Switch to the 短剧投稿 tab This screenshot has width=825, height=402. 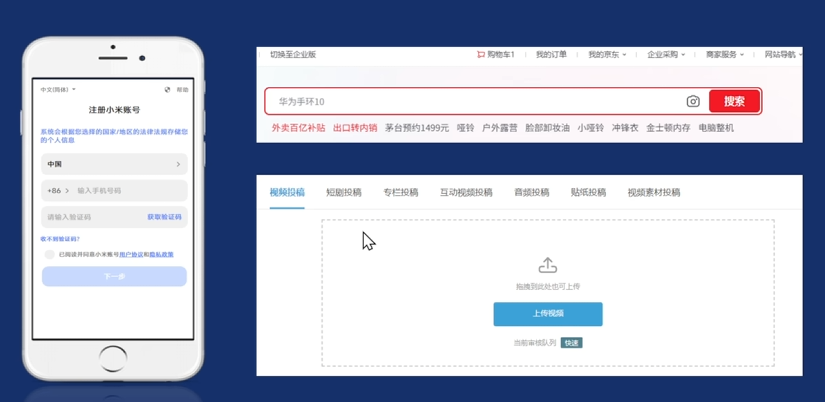(x=344, y=193)
